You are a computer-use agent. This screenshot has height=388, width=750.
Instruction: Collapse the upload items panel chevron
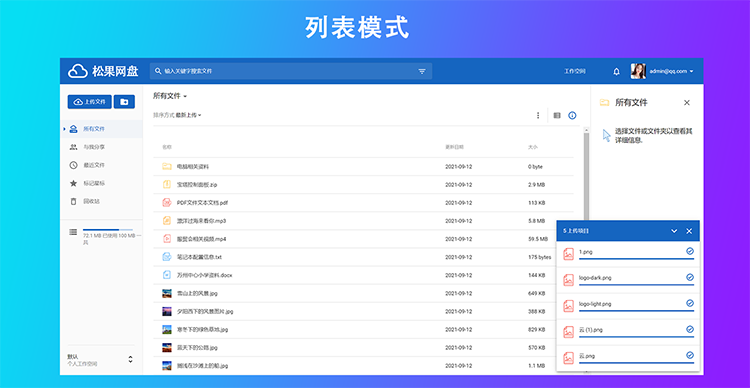pos(674,231)
